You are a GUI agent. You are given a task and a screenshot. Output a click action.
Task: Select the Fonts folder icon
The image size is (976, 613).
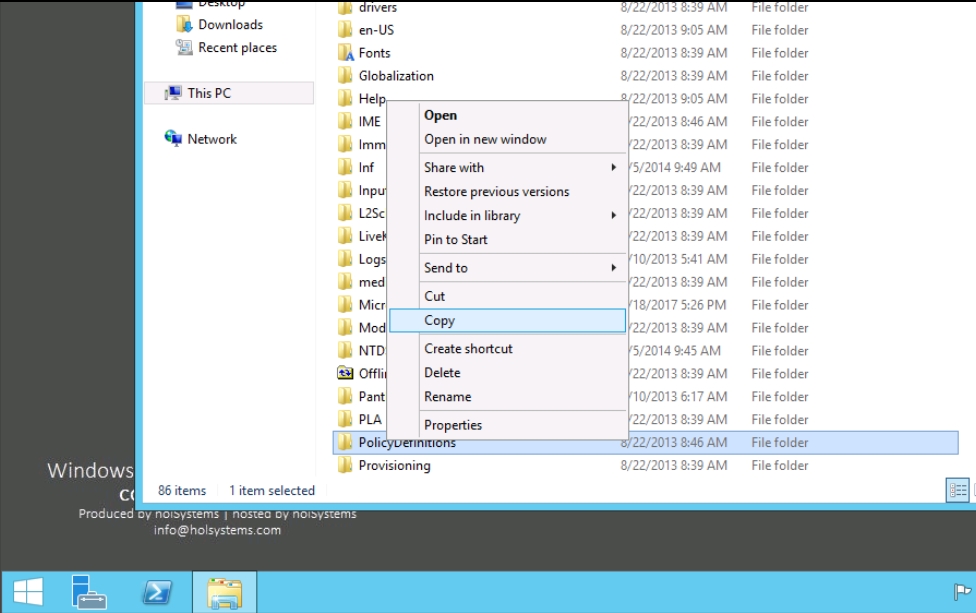click(x=346, y=53)
